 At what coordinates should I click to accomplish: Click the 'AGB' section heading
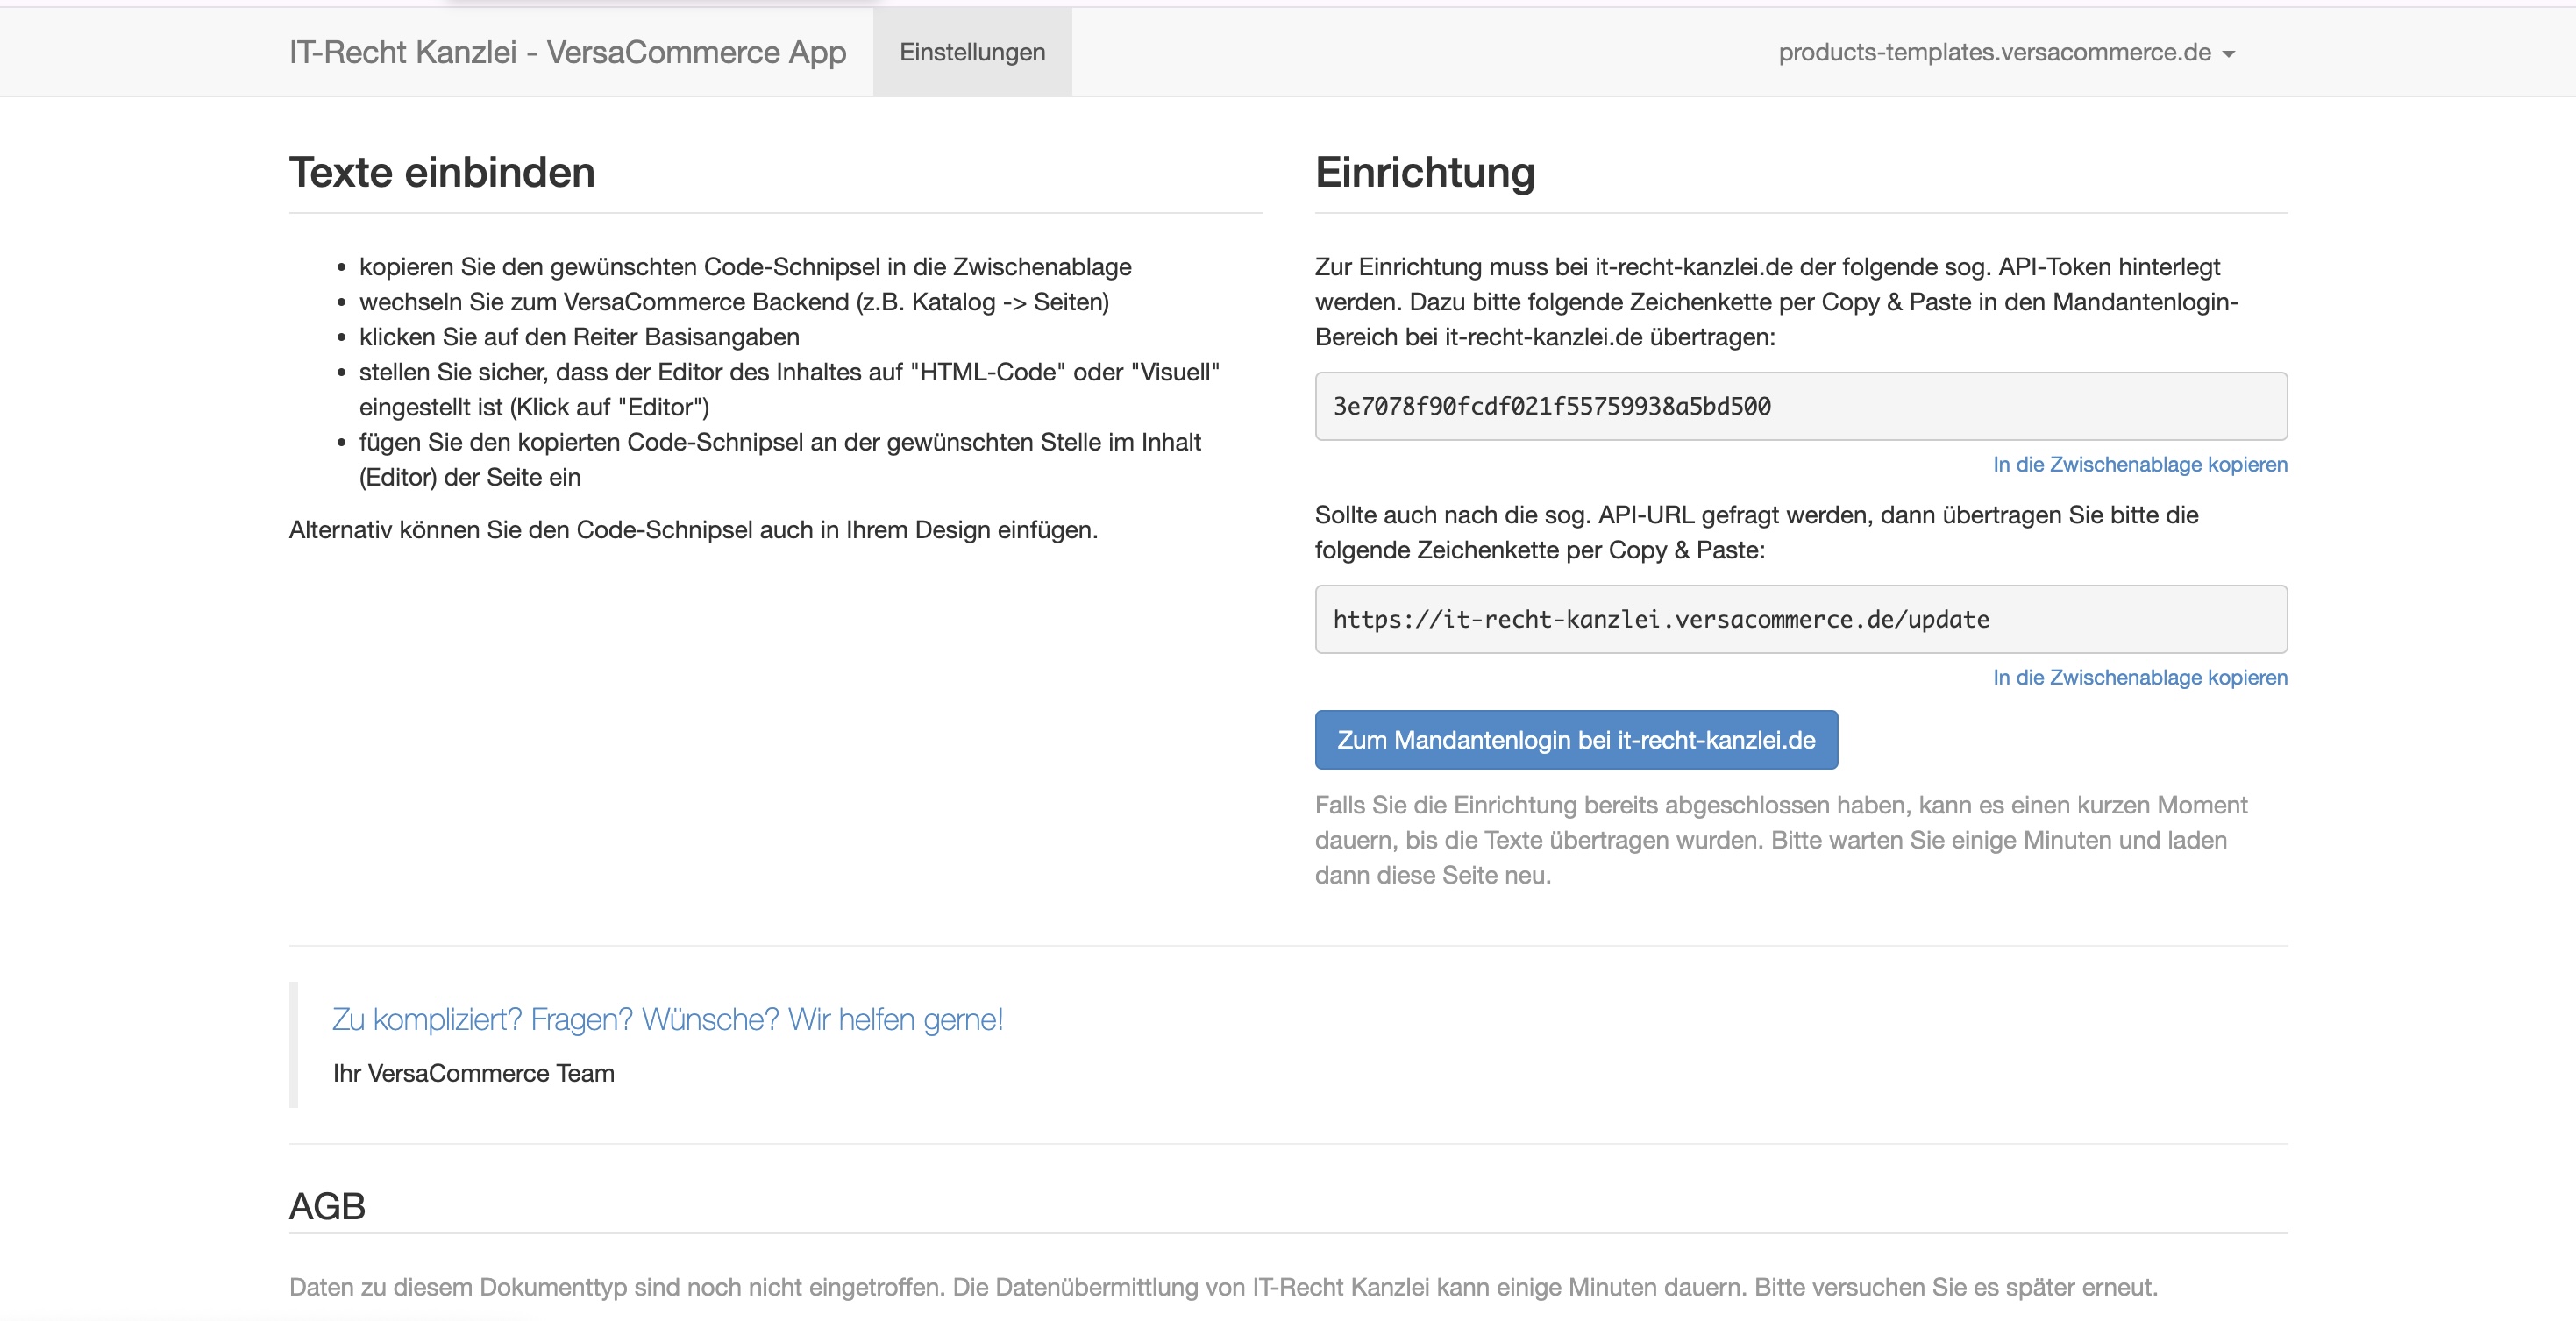point(327,1206)
